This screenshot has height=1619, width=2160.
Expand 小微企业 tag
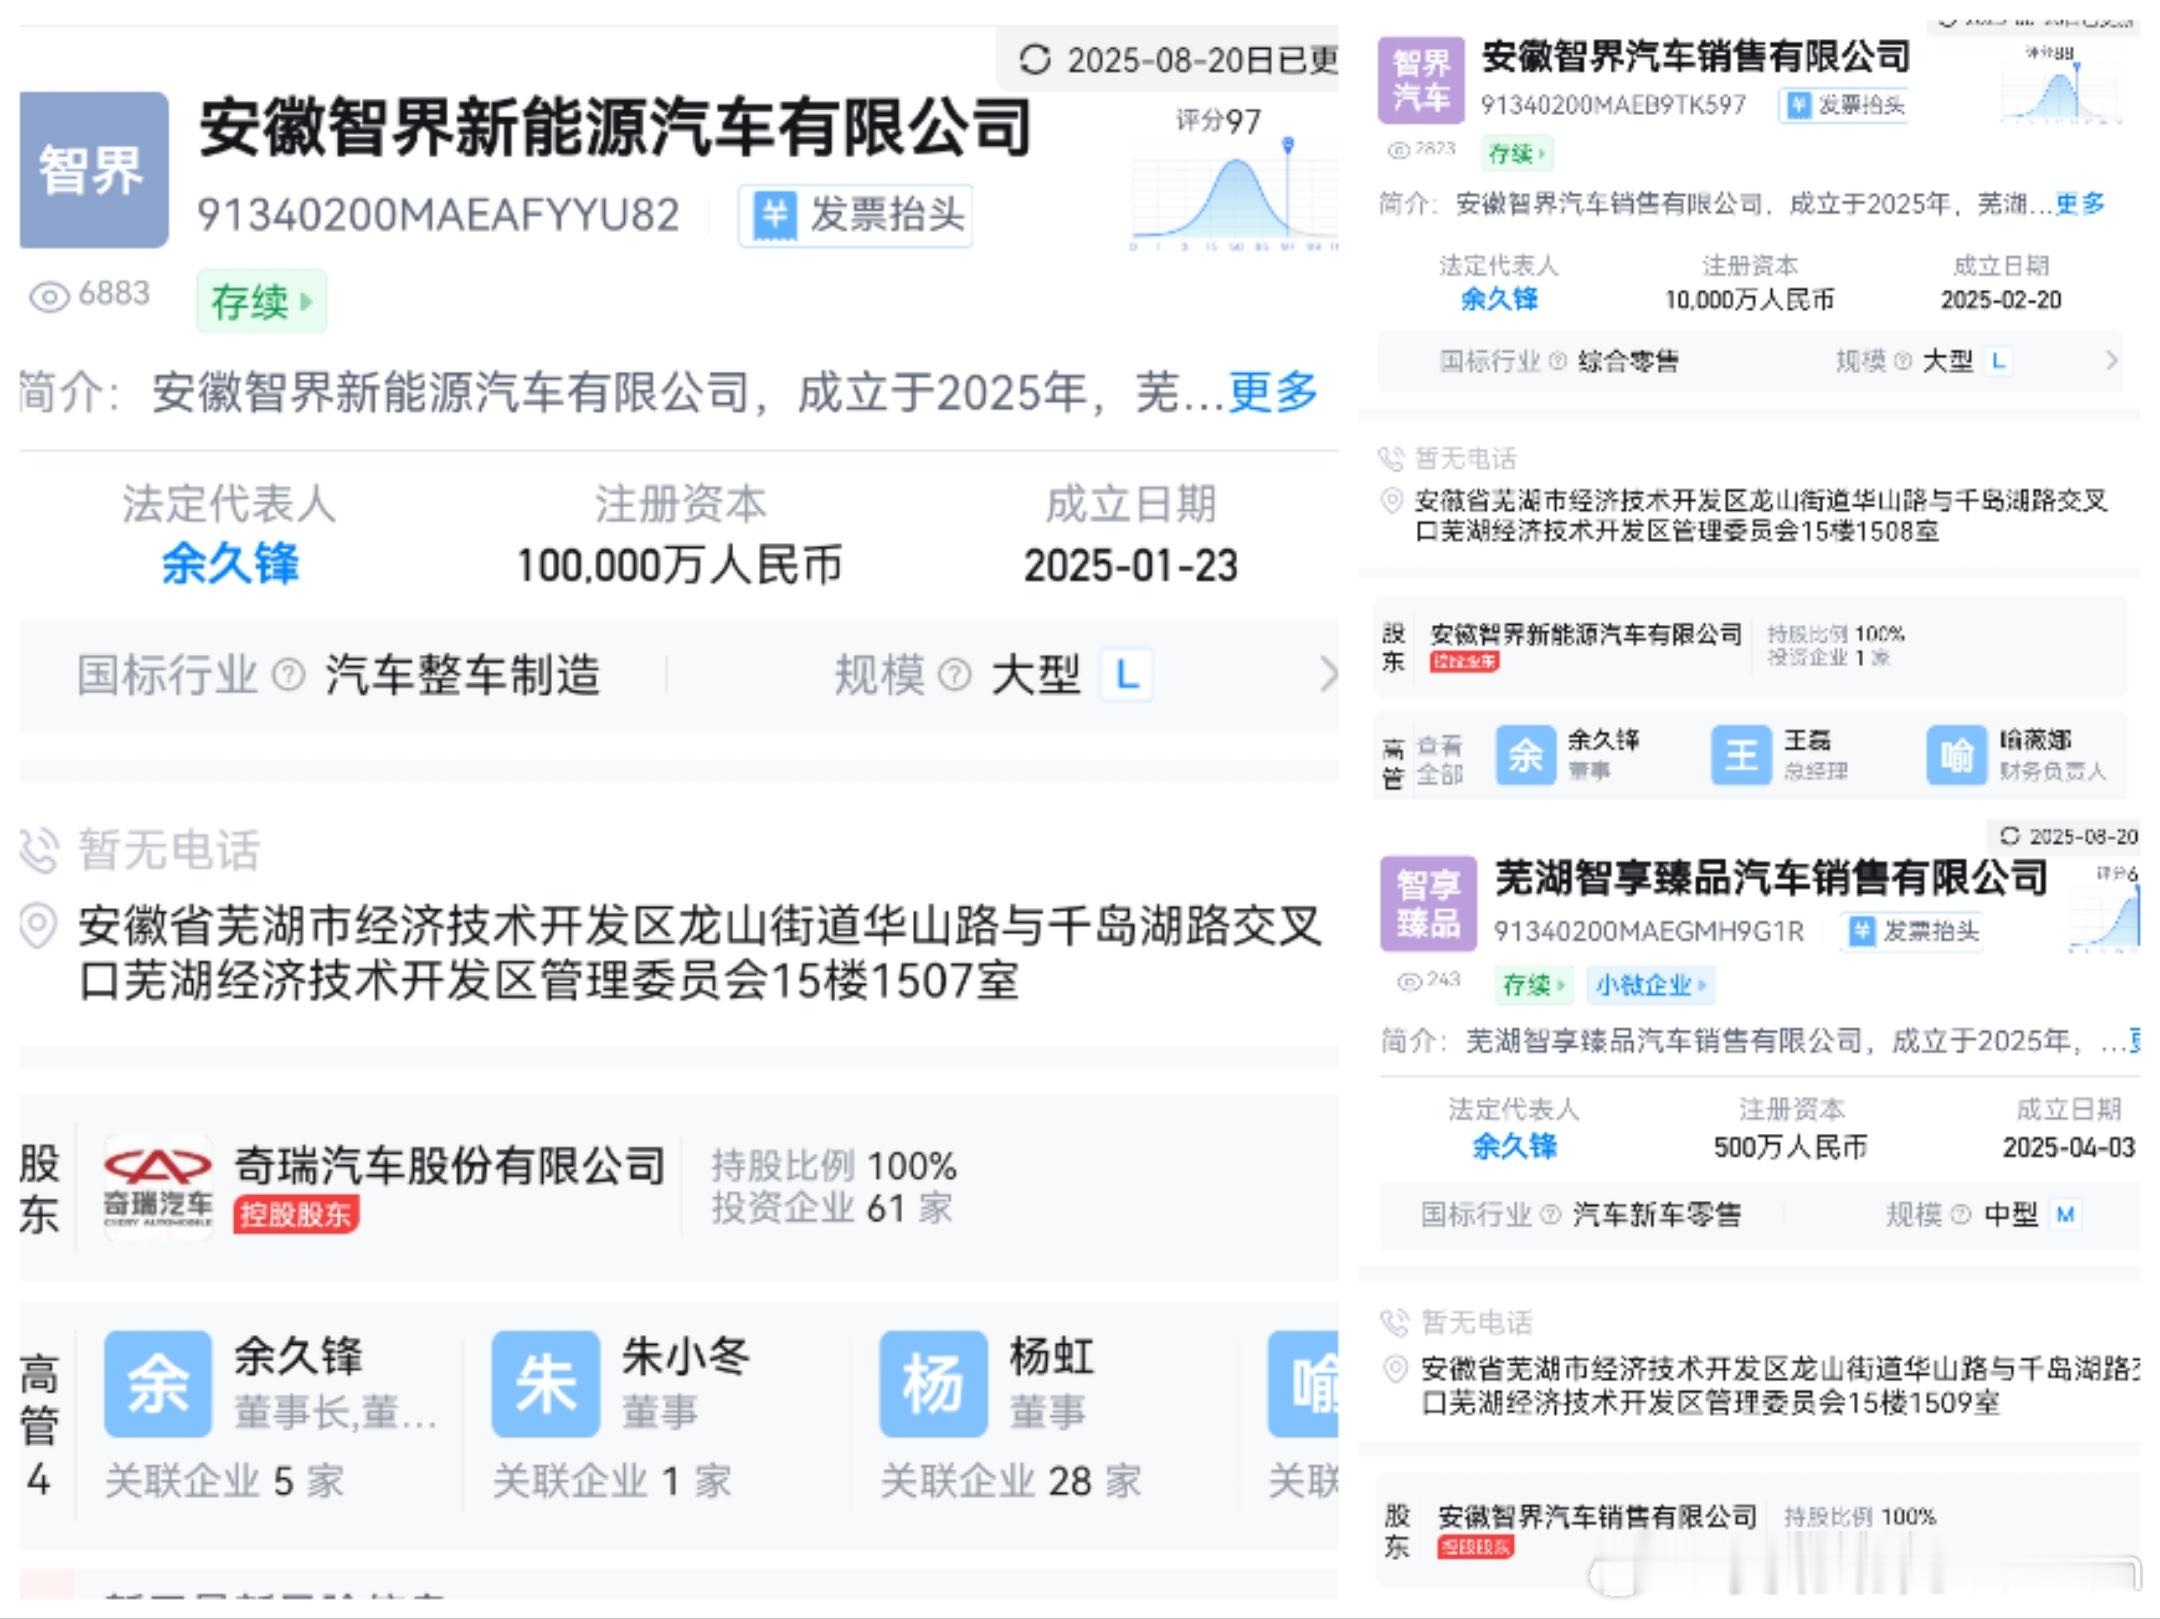click(x=1652, y=985)
